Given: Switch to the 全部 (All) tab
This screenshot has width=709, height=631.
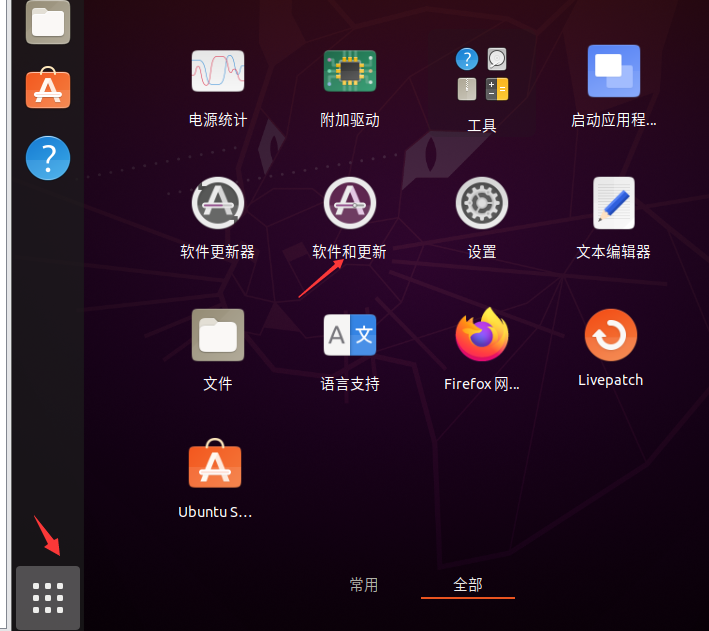Looking at the screenshot, I should click(468, 585).
